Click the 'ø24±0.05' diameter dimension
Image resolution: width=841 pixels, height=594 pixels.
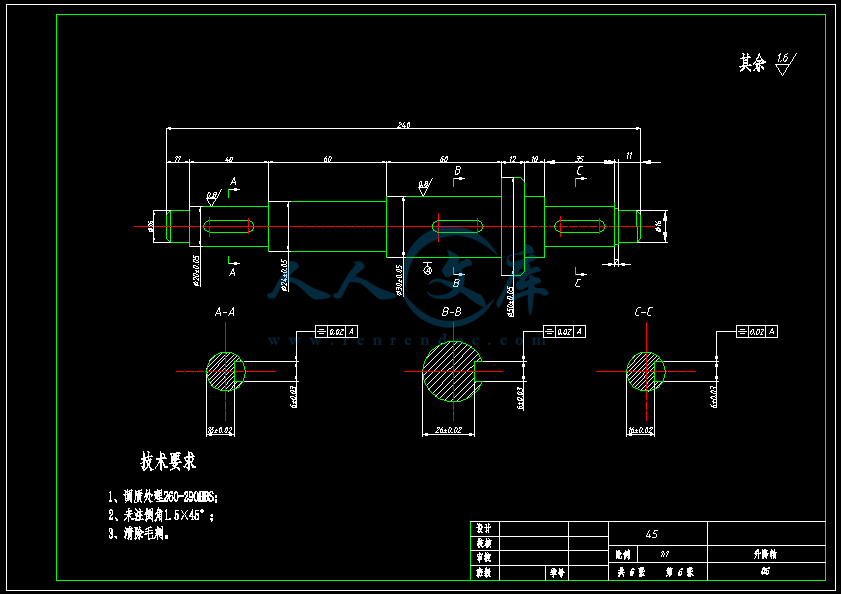click(x=284, y=275)
